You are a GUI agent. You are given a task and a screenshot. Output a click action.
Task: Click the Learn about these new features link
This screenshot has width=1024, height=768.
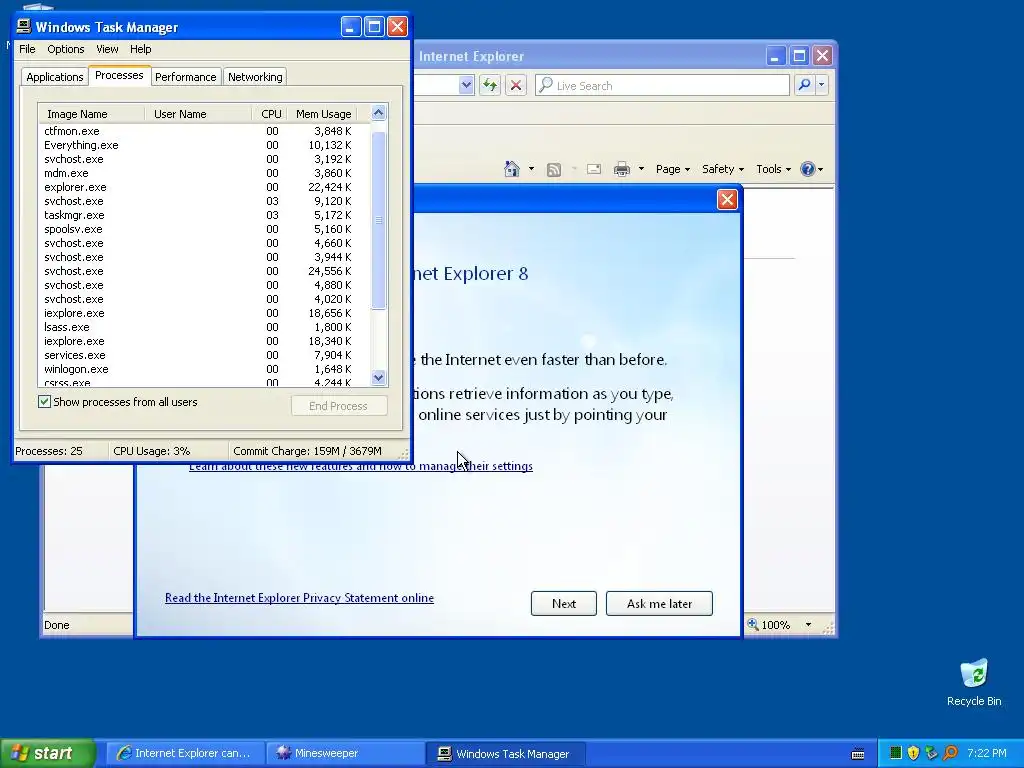pos(360,466)
